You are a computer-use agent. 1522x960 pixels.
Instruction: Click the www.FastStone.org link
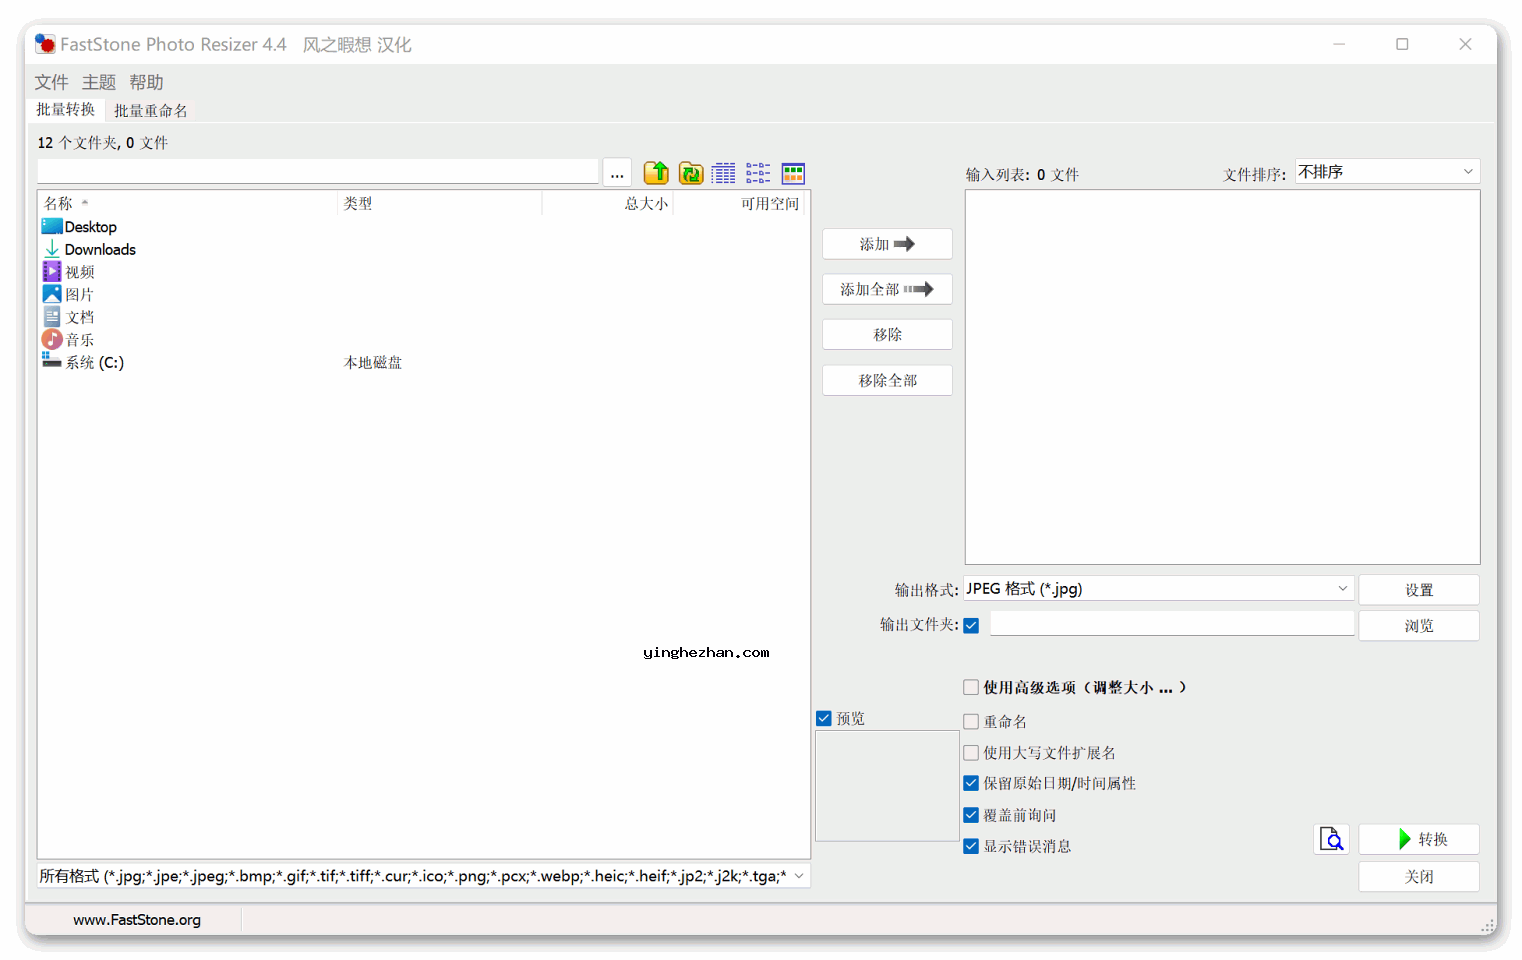point(137,920)
